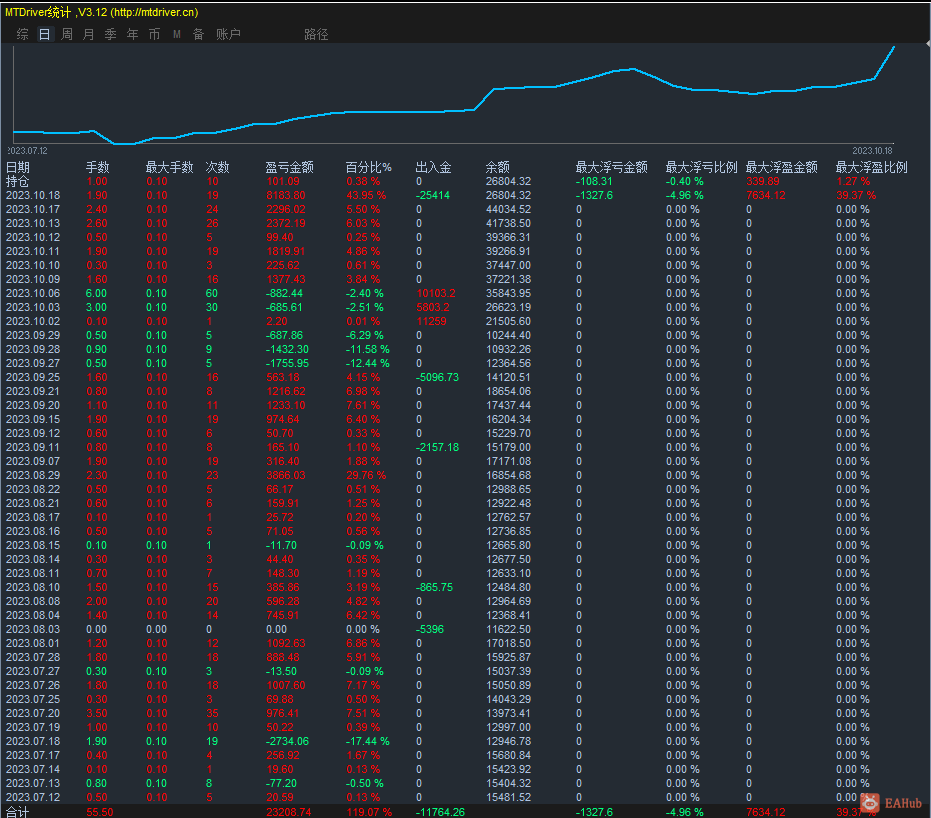Click the 盈亏金额 column header
This screenshot has height=818, width=931.
point(289,167)
